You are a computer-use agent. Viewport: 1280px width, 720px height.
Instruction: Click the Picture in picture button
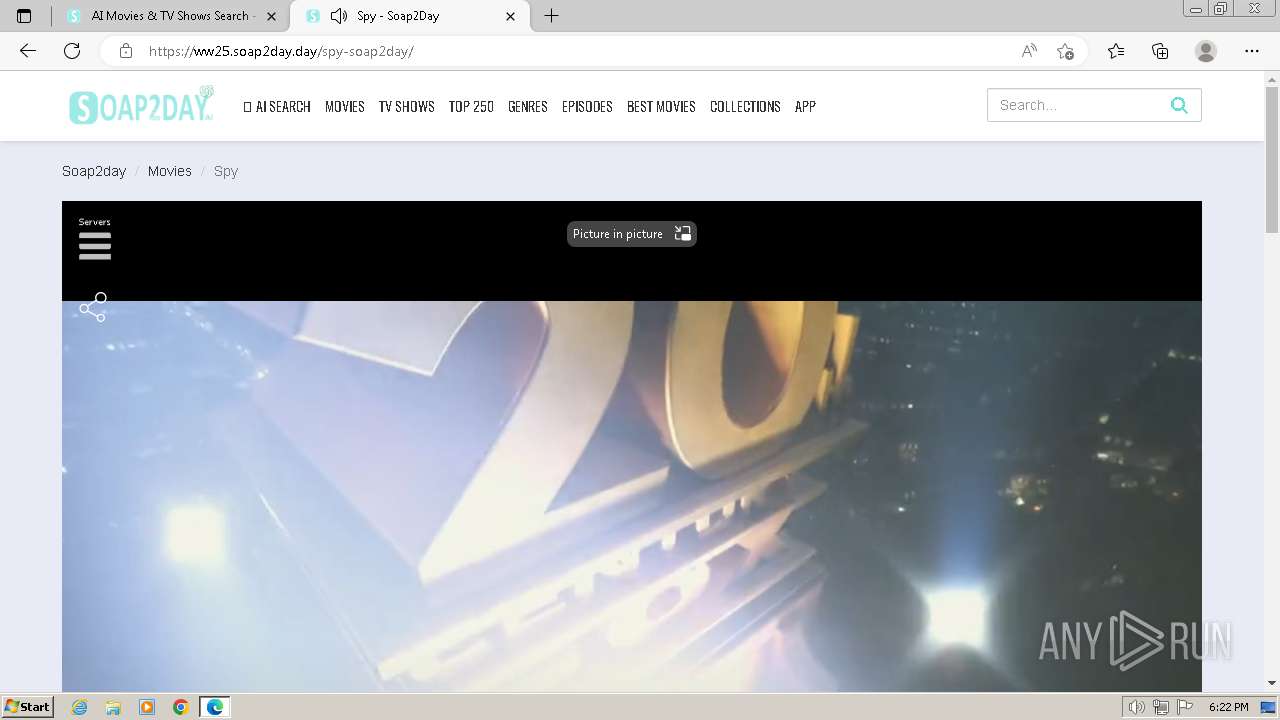631,234
